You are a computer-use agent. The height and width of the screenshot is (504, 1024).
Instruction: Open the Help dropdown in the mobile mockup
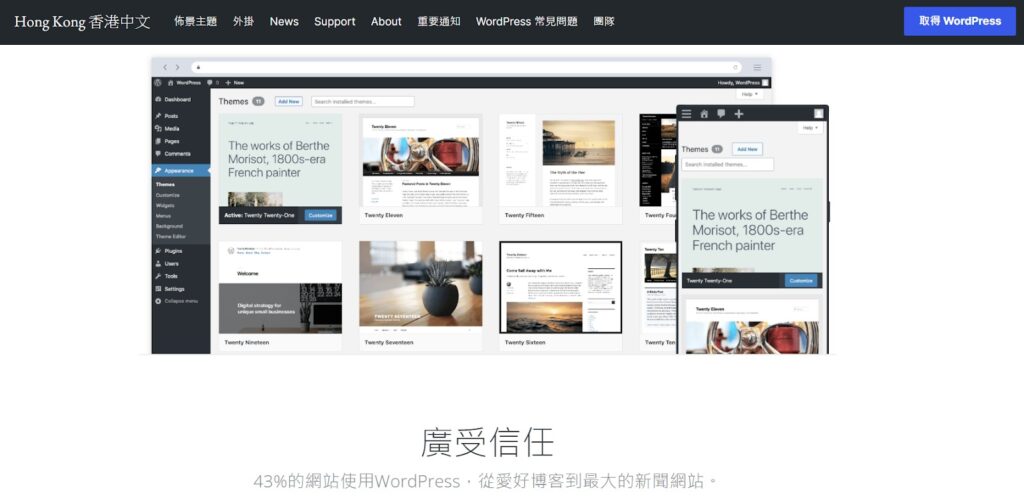(x=810, y=128)
